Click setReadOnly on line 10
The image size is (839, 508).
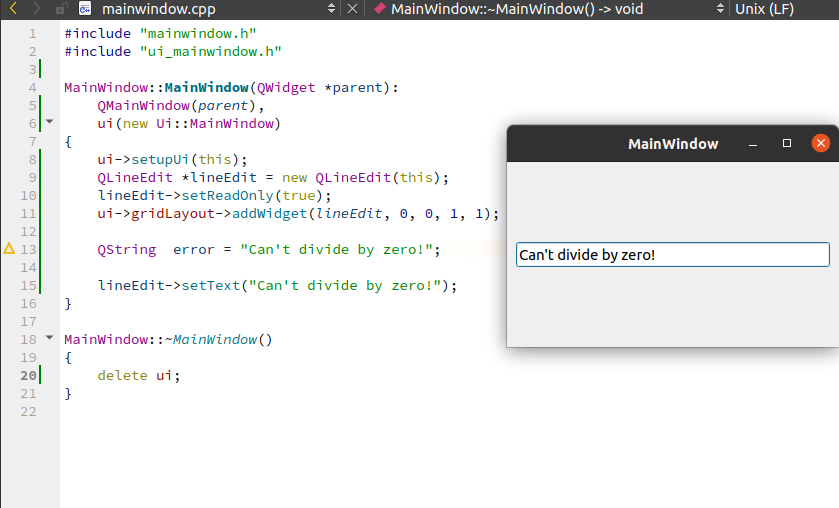click(x=227, y=195)
